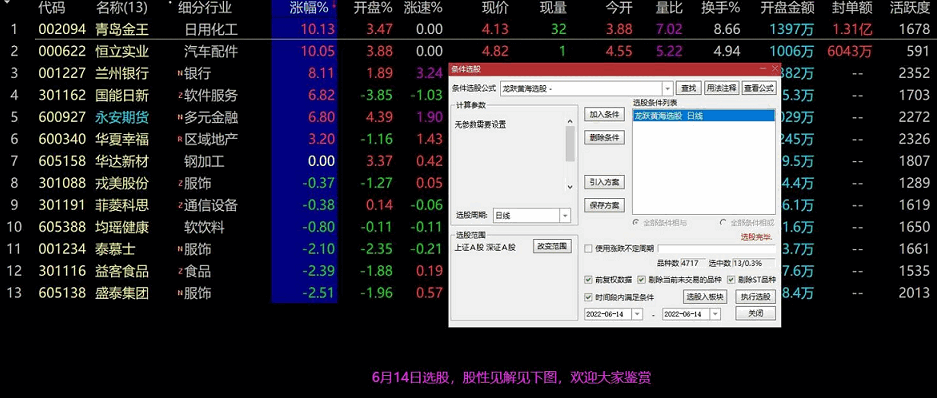
Task: Click 选股入板块 button
Action: 705,296
